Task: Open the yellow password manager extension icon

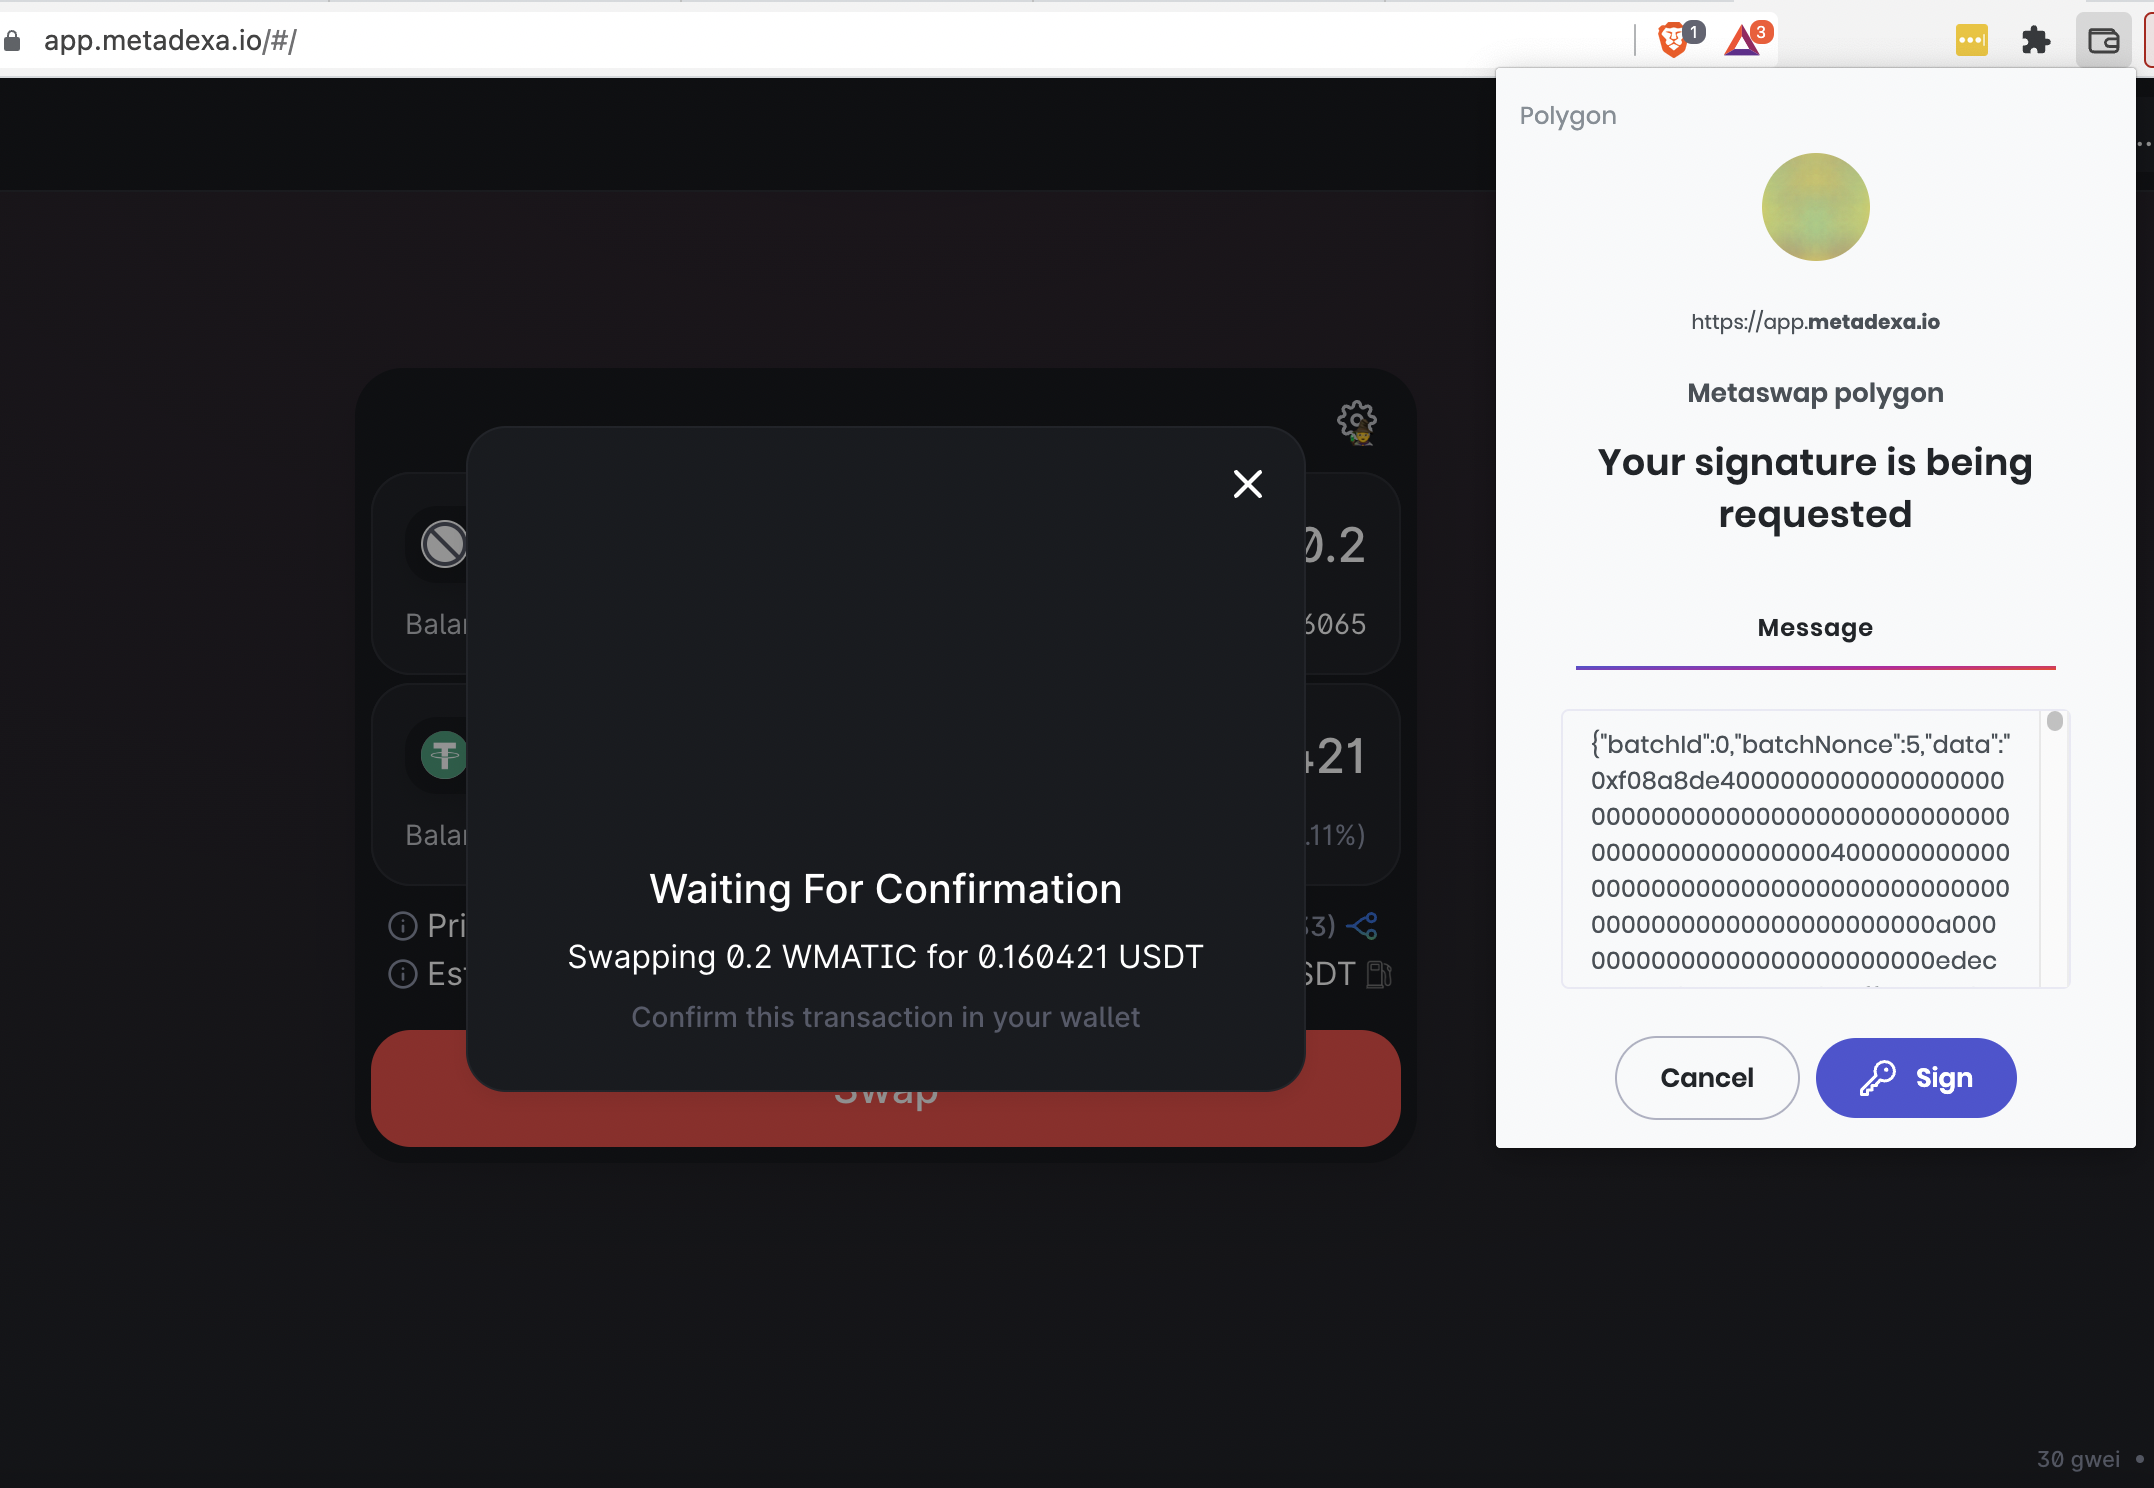Action: 1972,41
